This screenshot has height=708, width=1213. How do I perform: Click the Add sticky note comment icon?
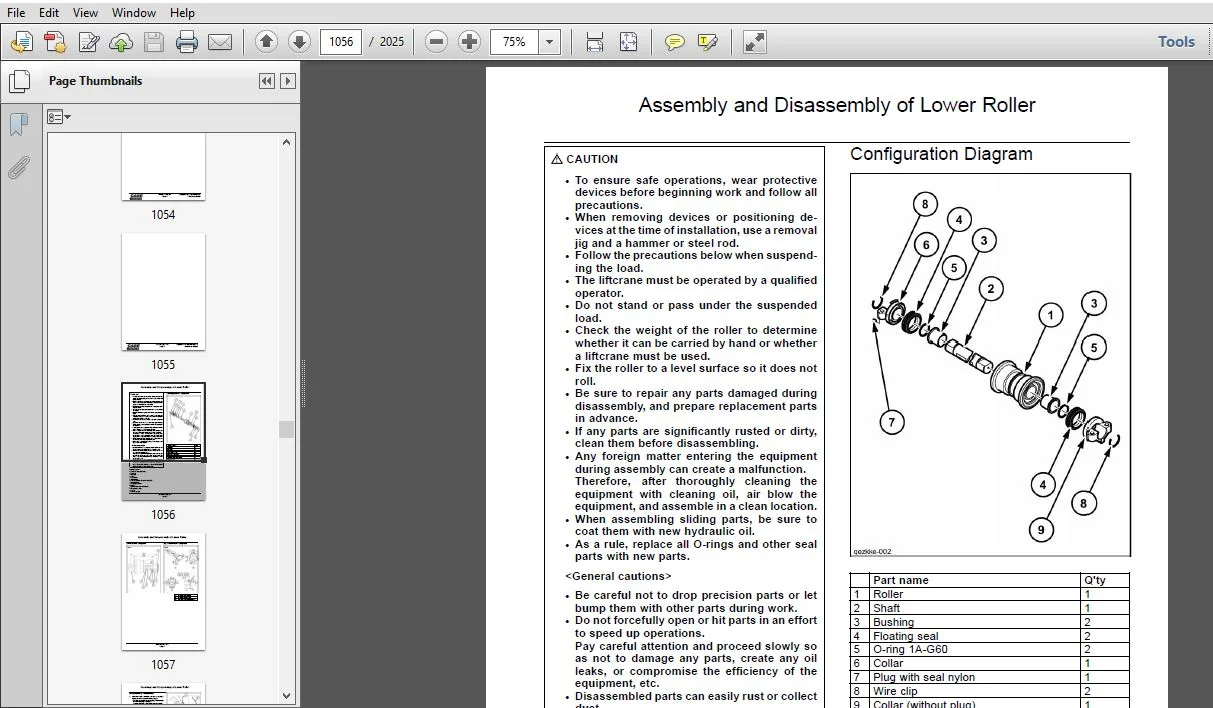point(675,42)
